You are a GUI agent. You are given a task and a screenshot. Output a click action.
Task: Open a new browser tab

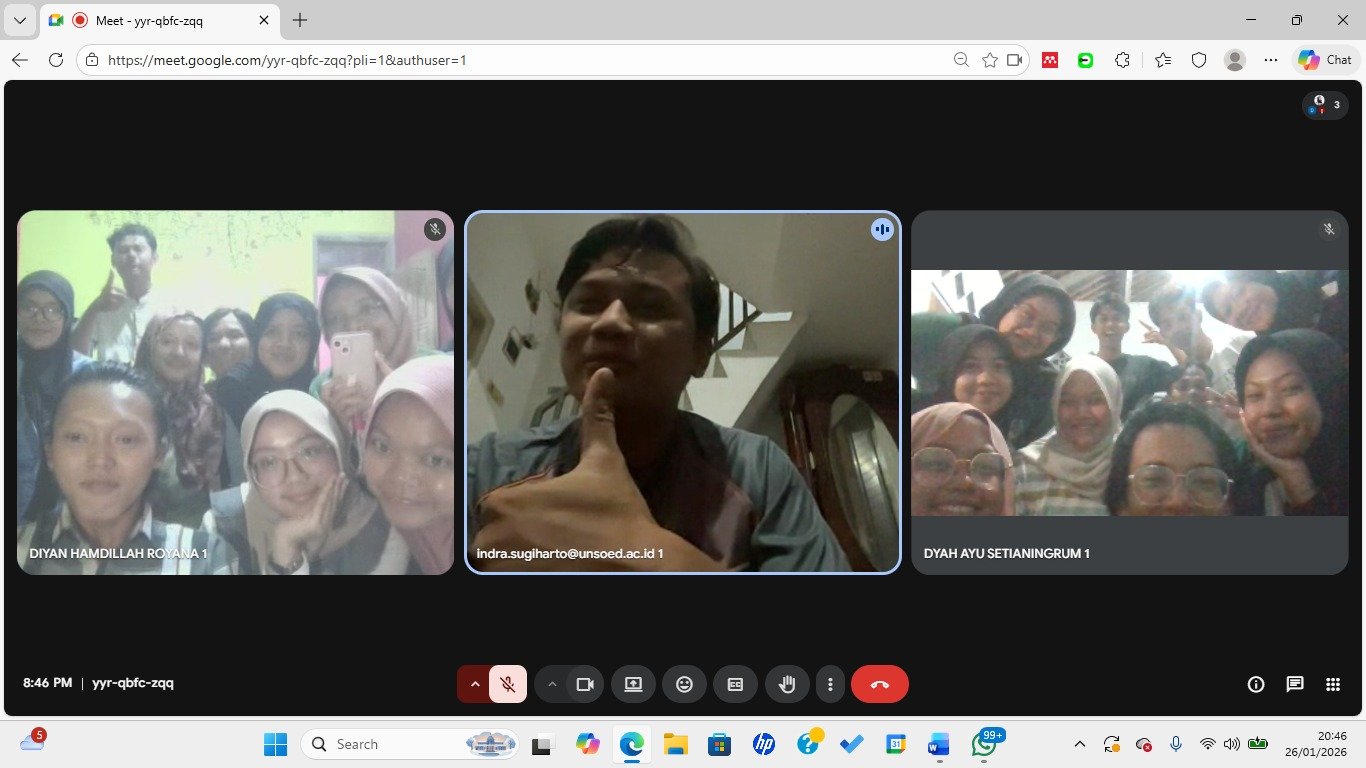[300, 20]
